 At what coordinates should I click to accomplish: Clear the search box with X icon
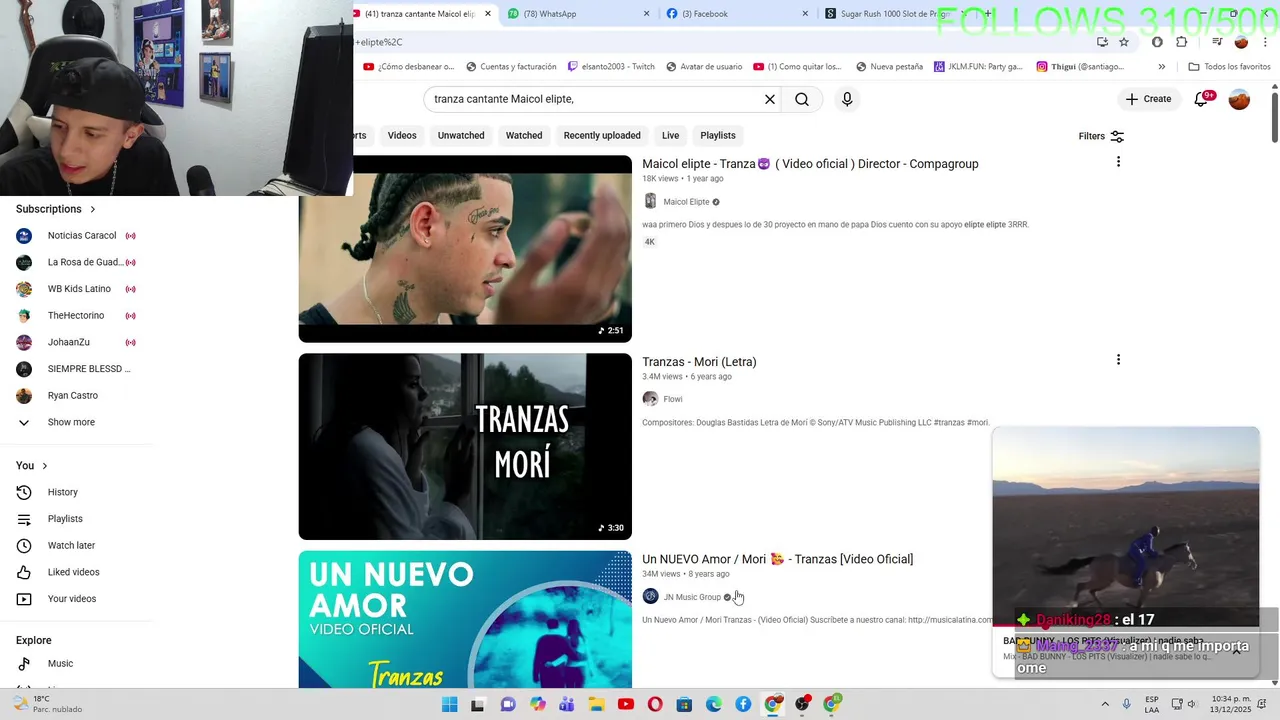coord(770,99)
